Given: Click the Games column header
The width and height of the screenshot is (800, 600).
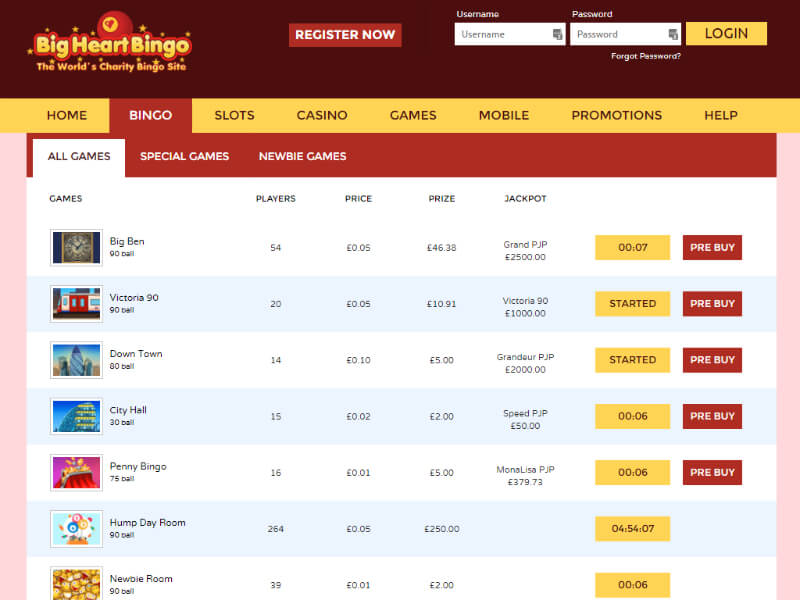Looking at the screenshot, I should [x=65, y=198].
